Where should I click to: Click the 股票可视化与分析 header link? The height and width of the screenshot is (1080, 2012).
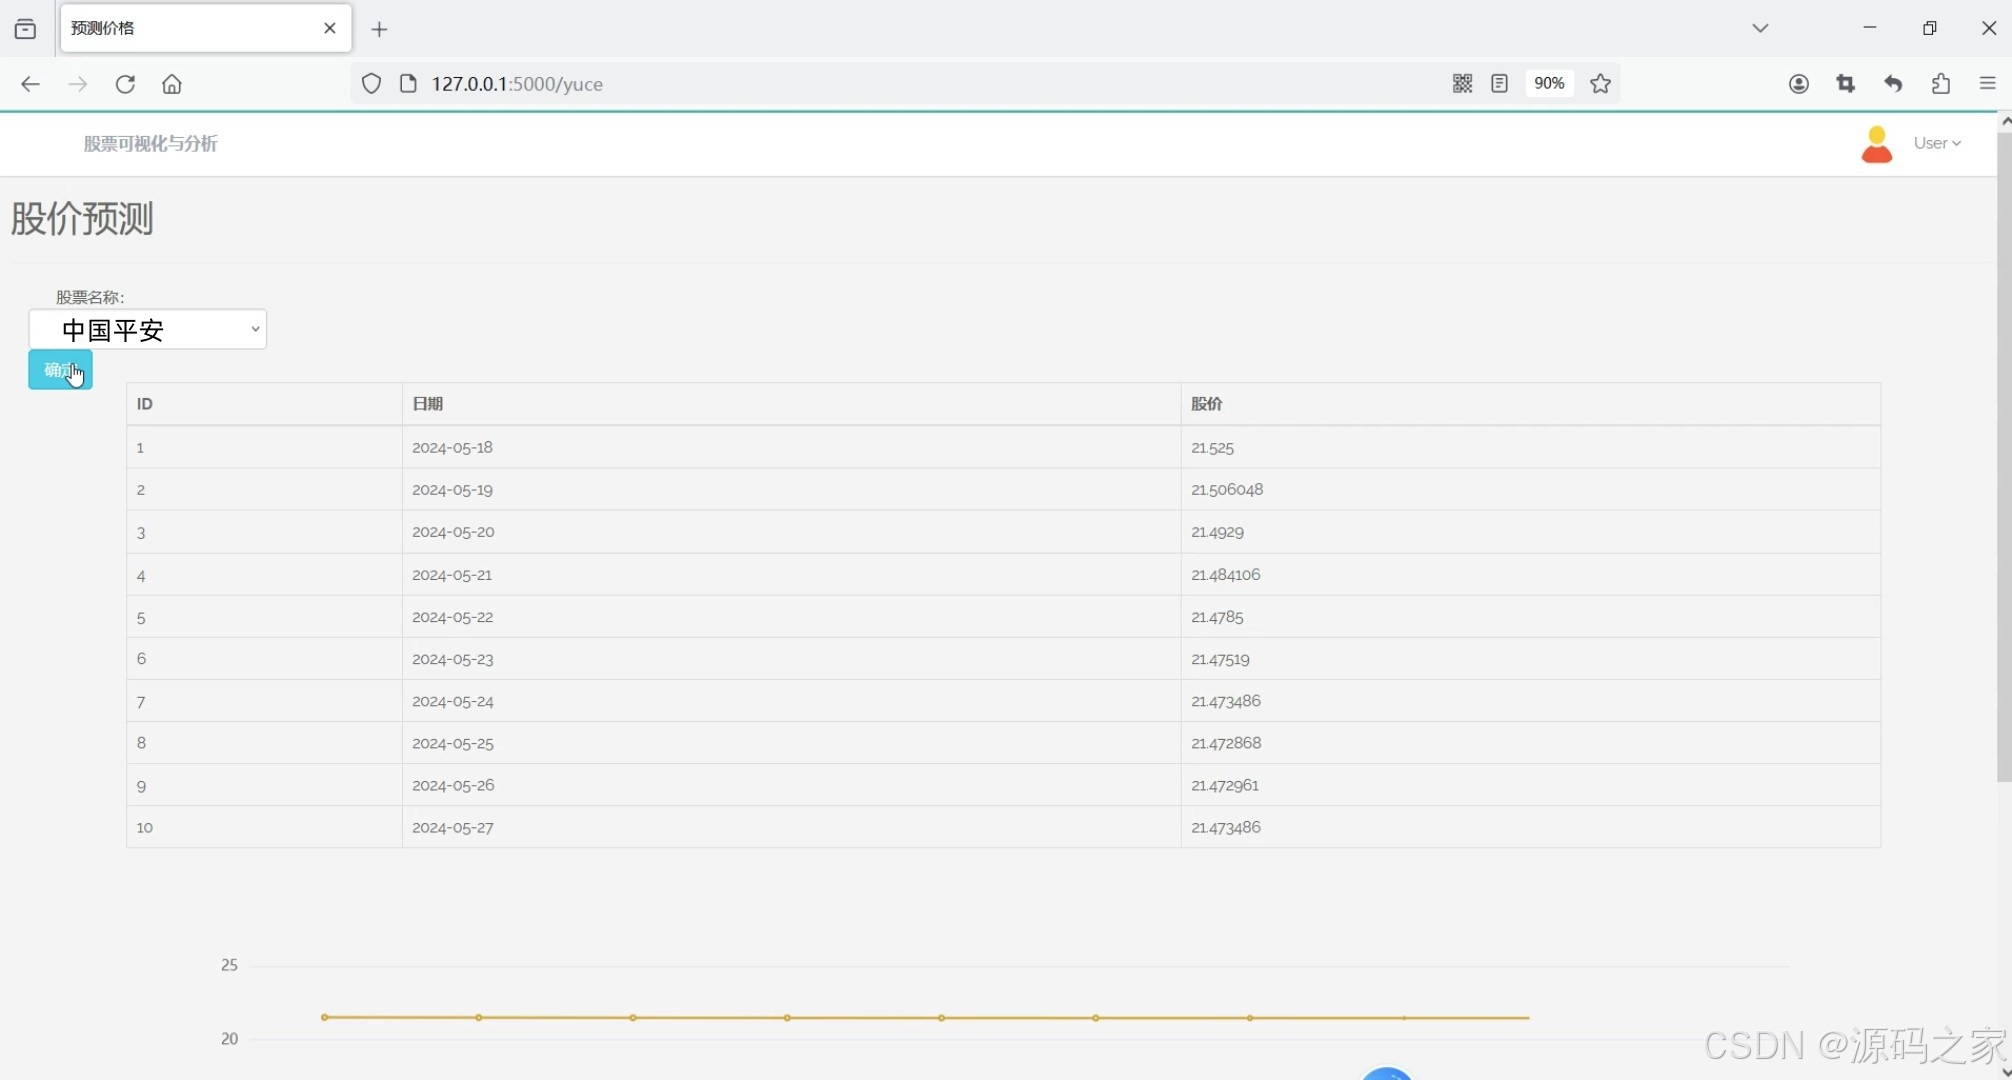[x=150, y=143]
